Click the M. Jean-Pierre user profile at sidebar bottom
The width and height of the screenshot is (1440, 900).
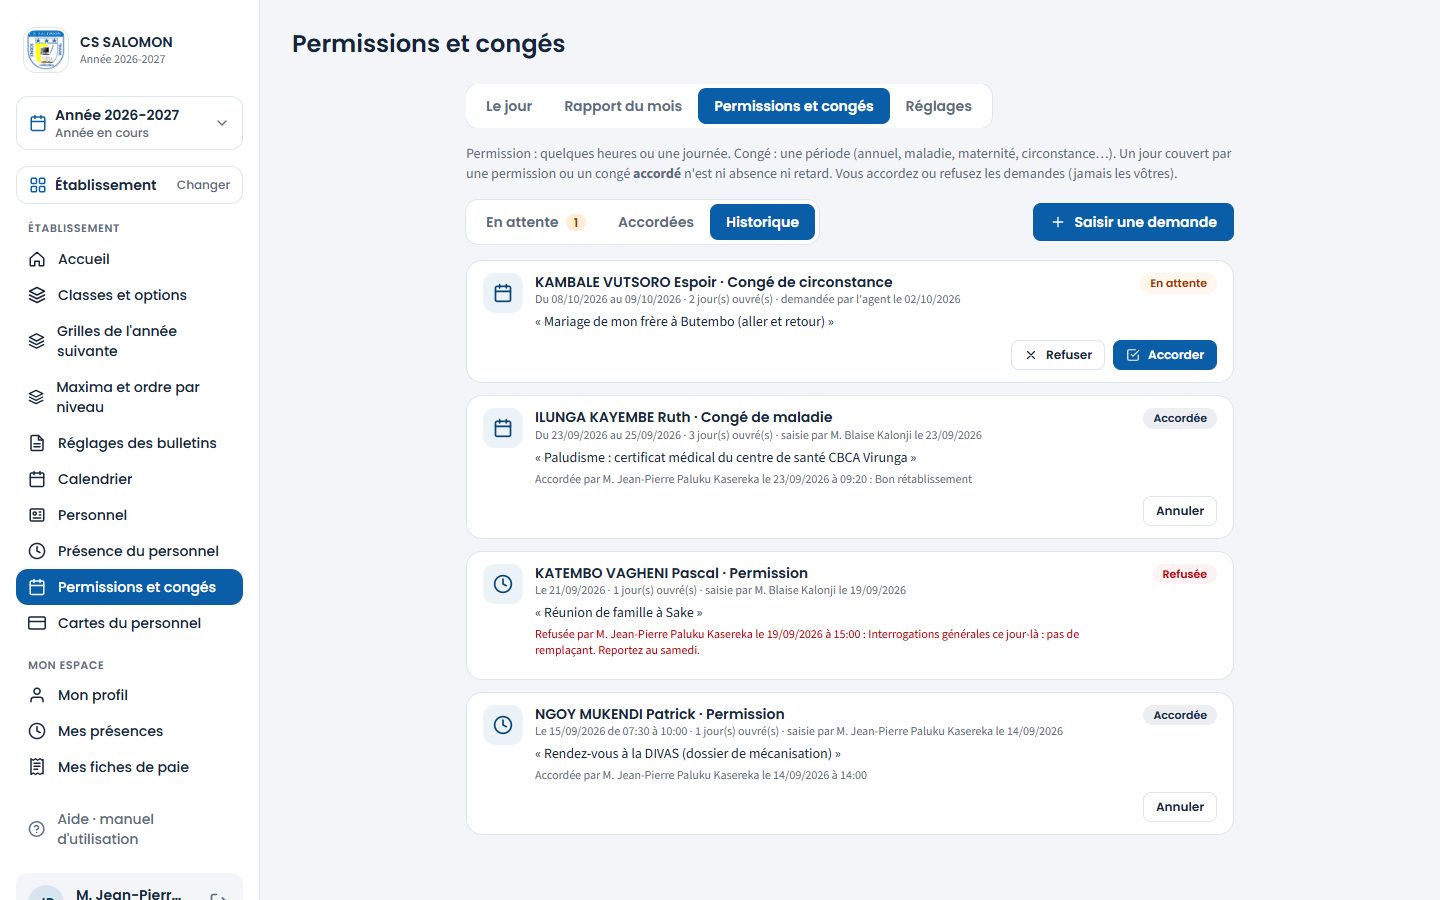(x=129, y=887)
